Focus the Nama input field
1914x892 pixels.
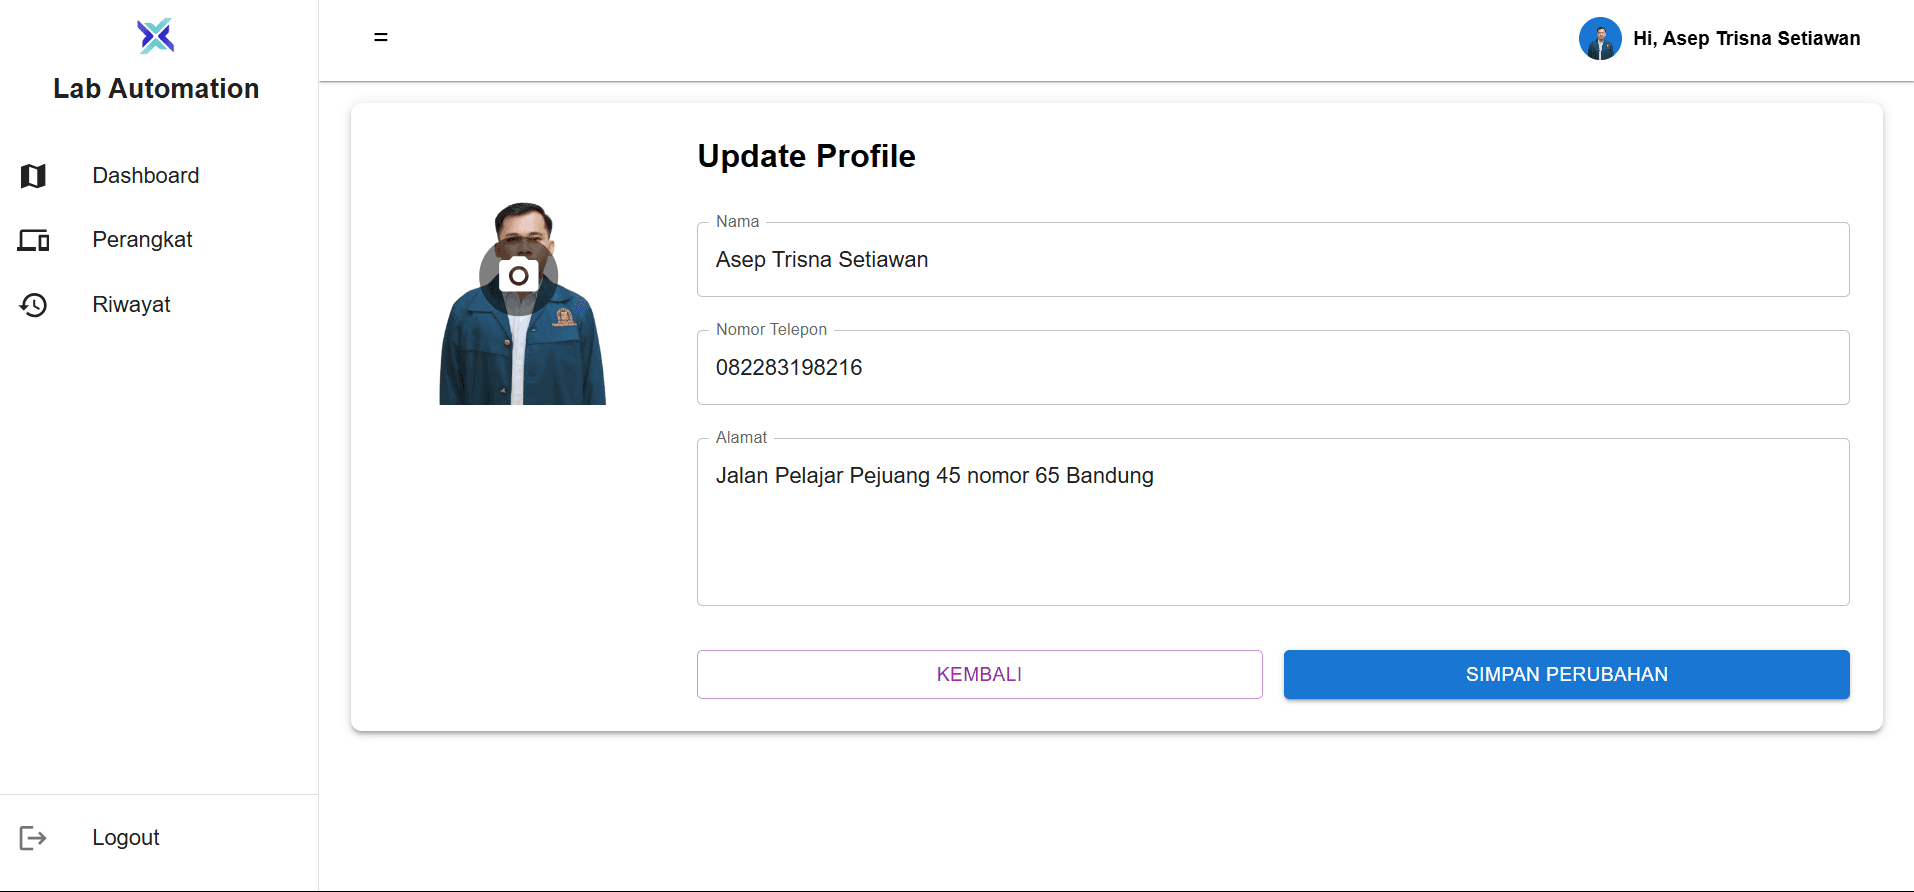click(1272, 260)
